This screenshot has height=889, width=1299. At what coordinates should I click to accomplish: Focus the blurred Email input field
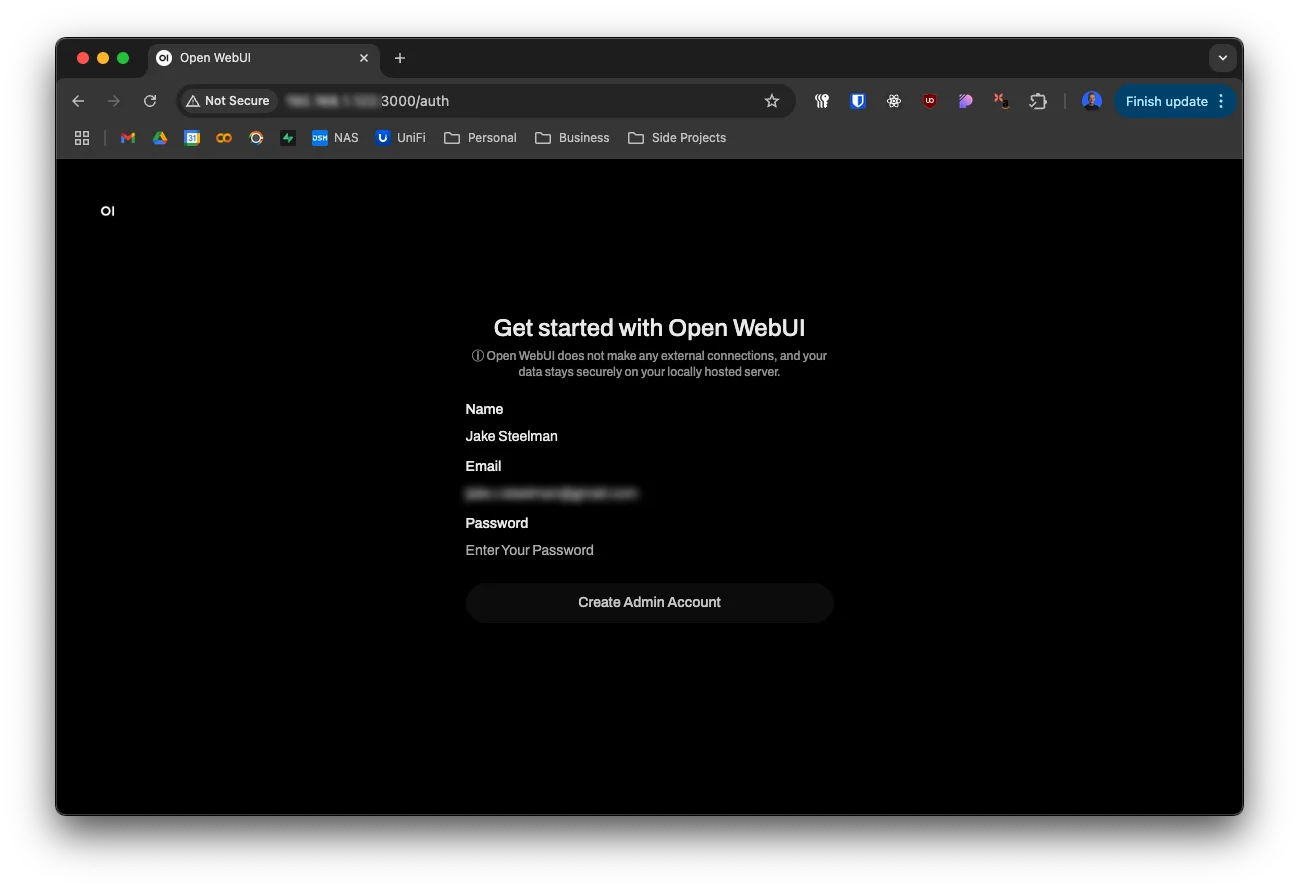pyautogui.click(x=649, y=493)
